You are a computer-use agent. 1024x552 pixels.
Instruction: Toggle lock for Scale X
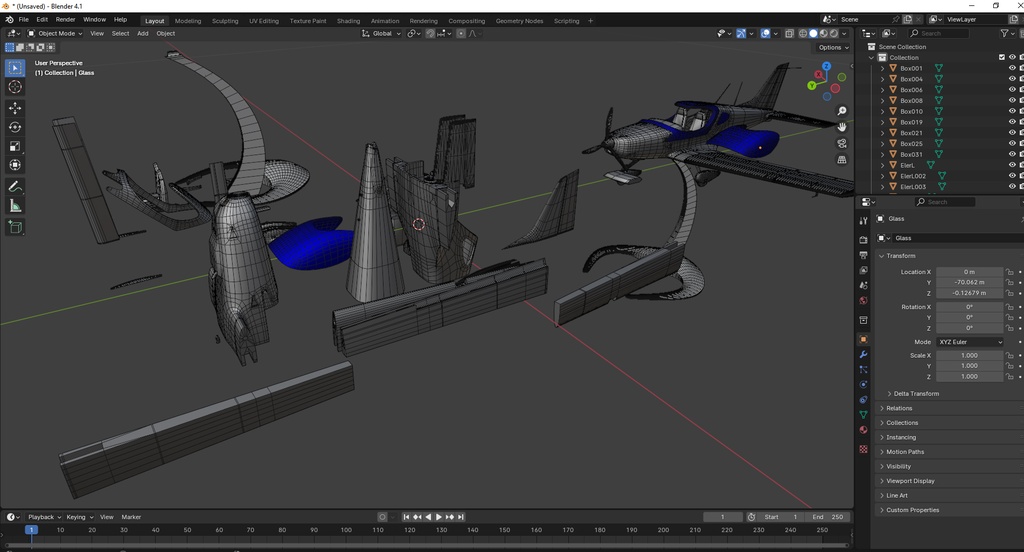click(1010, 355)
